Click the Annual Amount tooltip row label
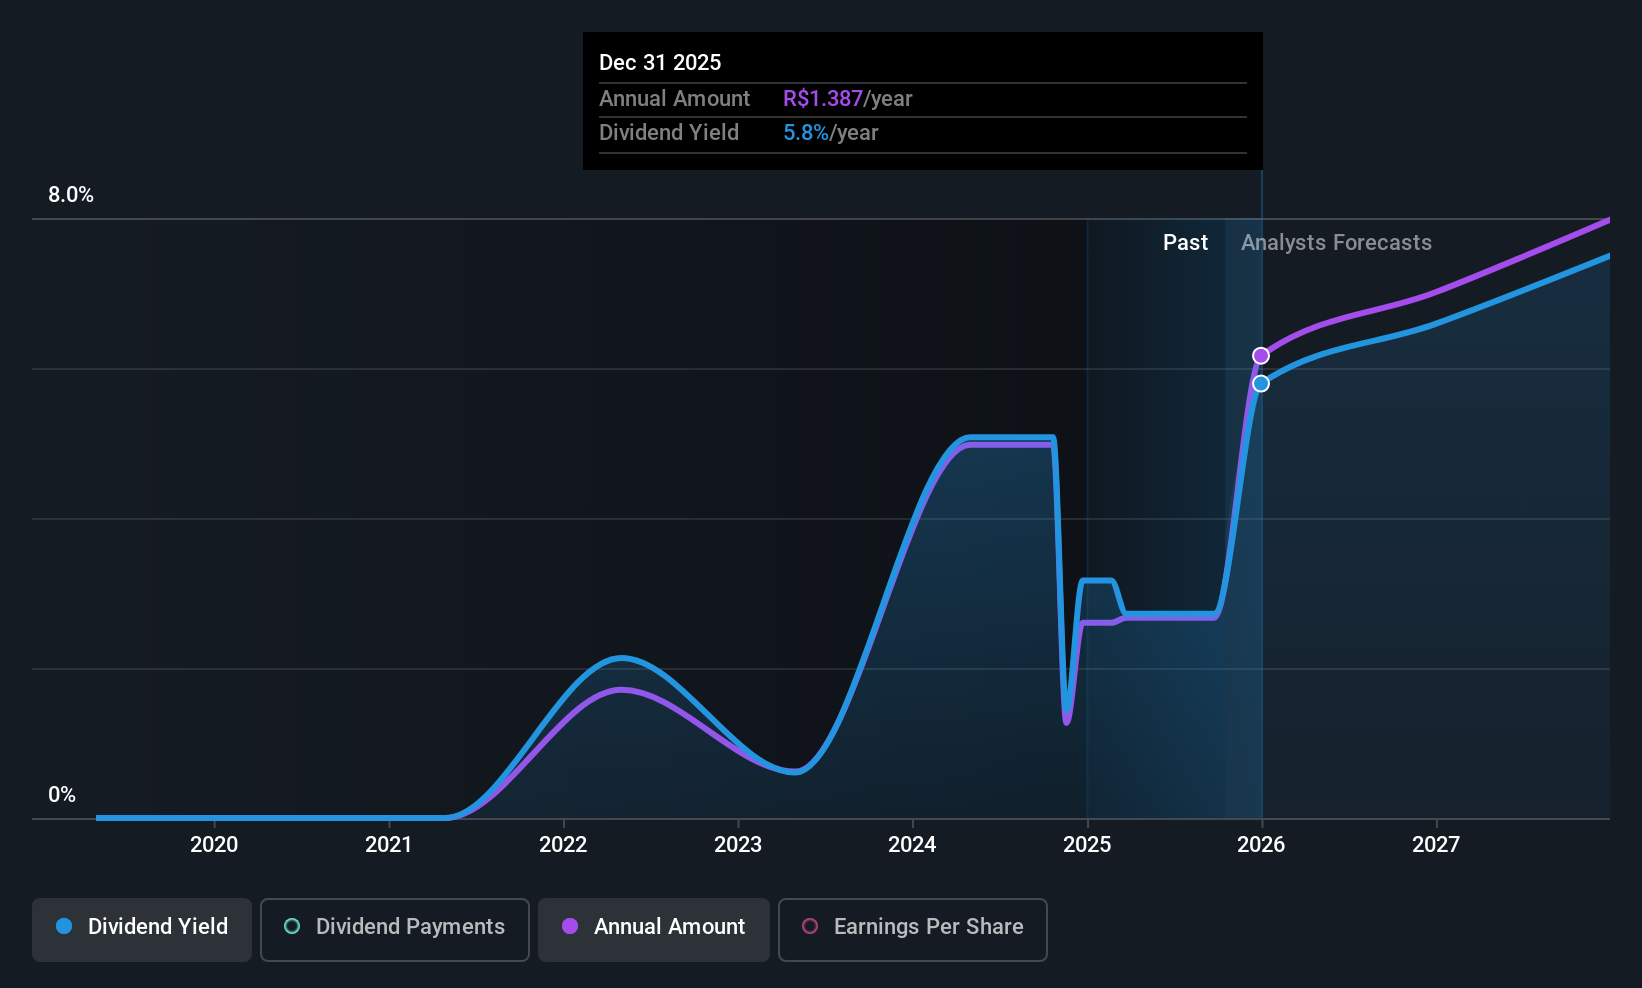The width and height of the screenshot is (1642, 988). point(674,99)
